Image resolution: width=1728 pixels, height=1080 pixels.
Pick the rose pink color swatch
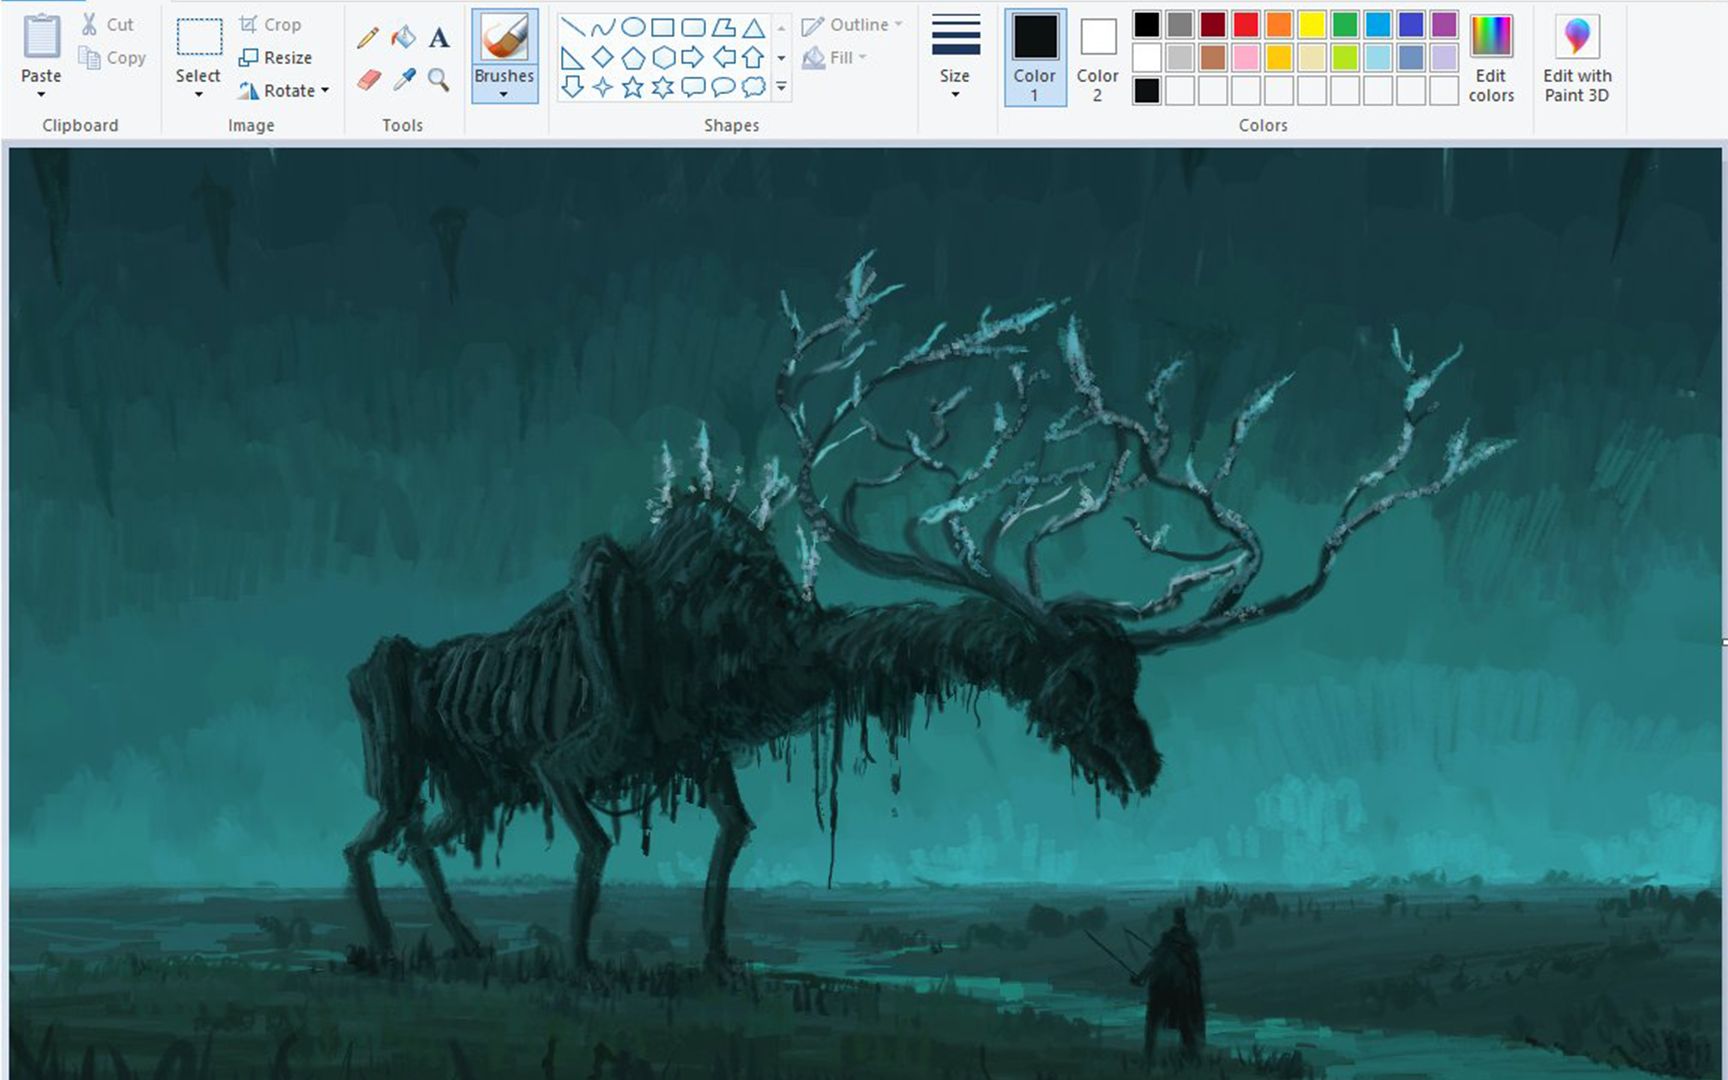tap(1246, 57)
